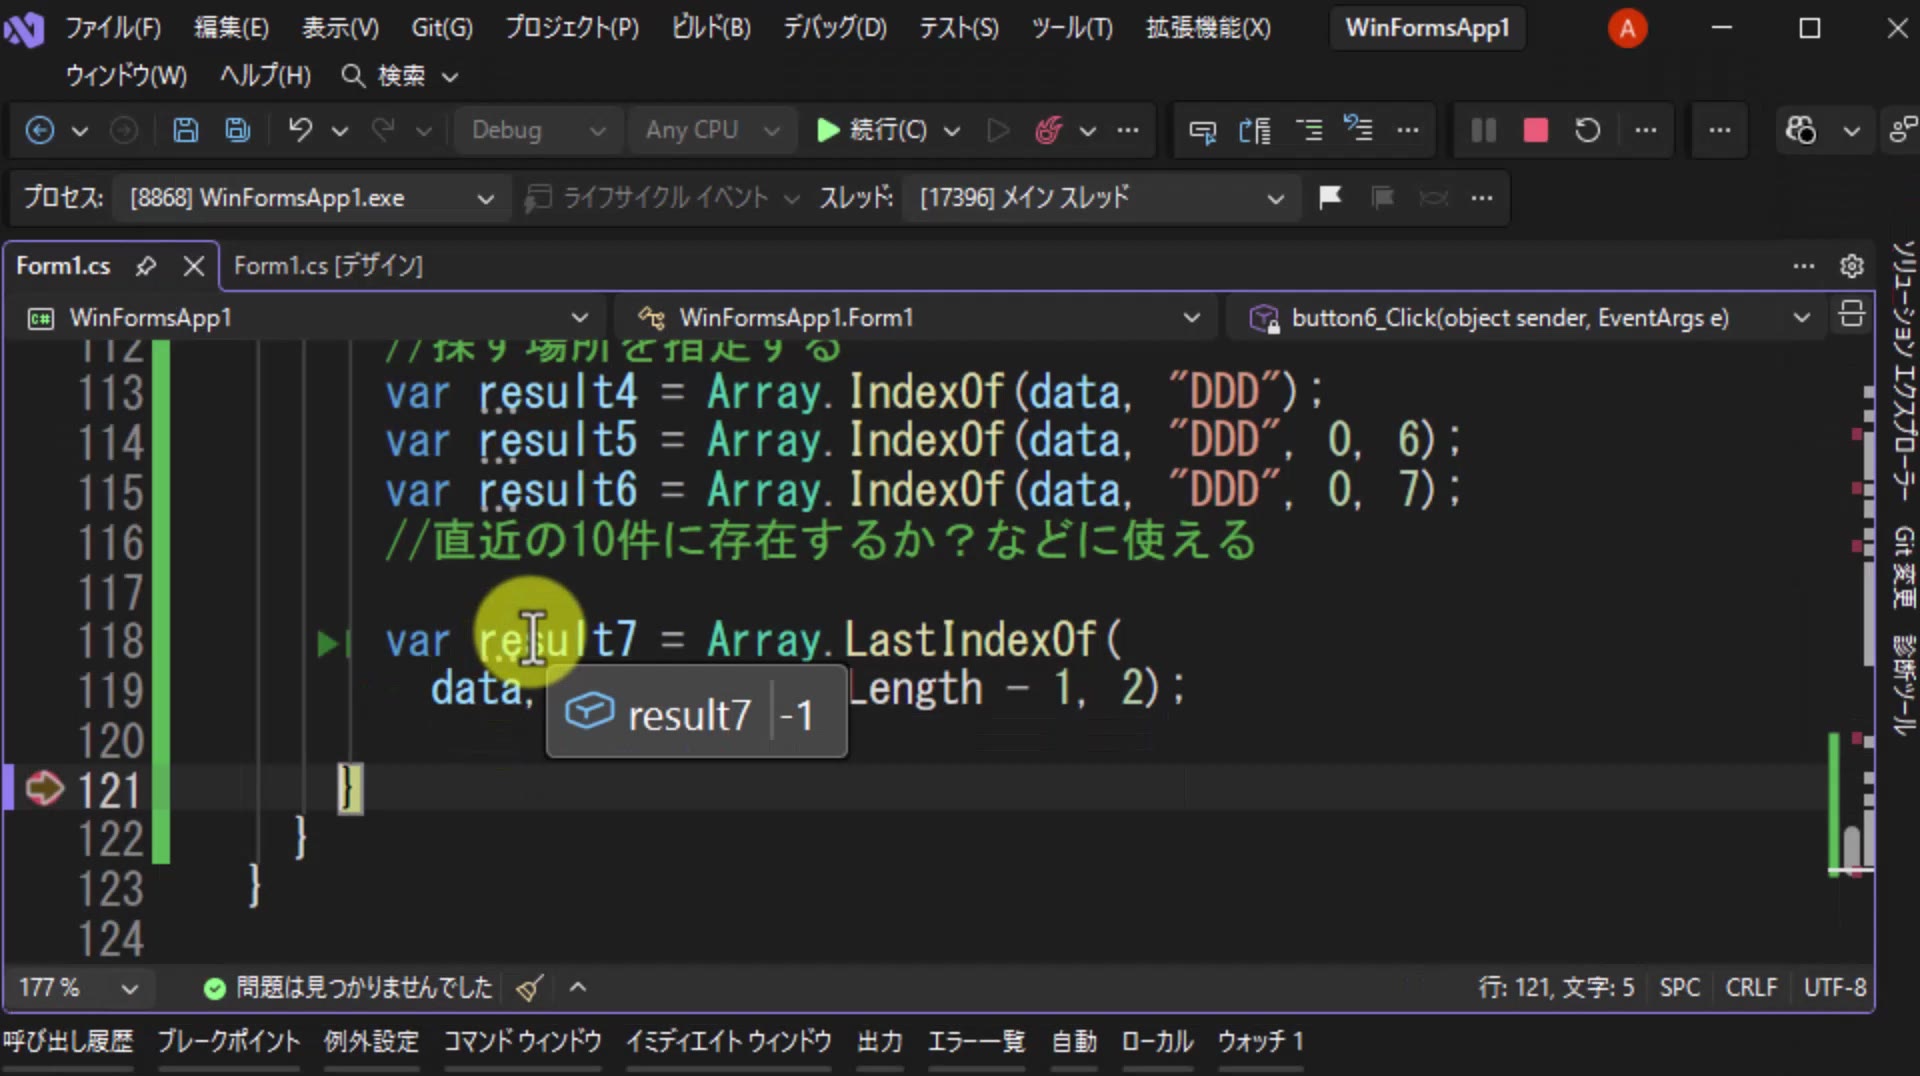
Task: Open the ウォッチ 1 watch tab
Action: pos(1260,1042)
